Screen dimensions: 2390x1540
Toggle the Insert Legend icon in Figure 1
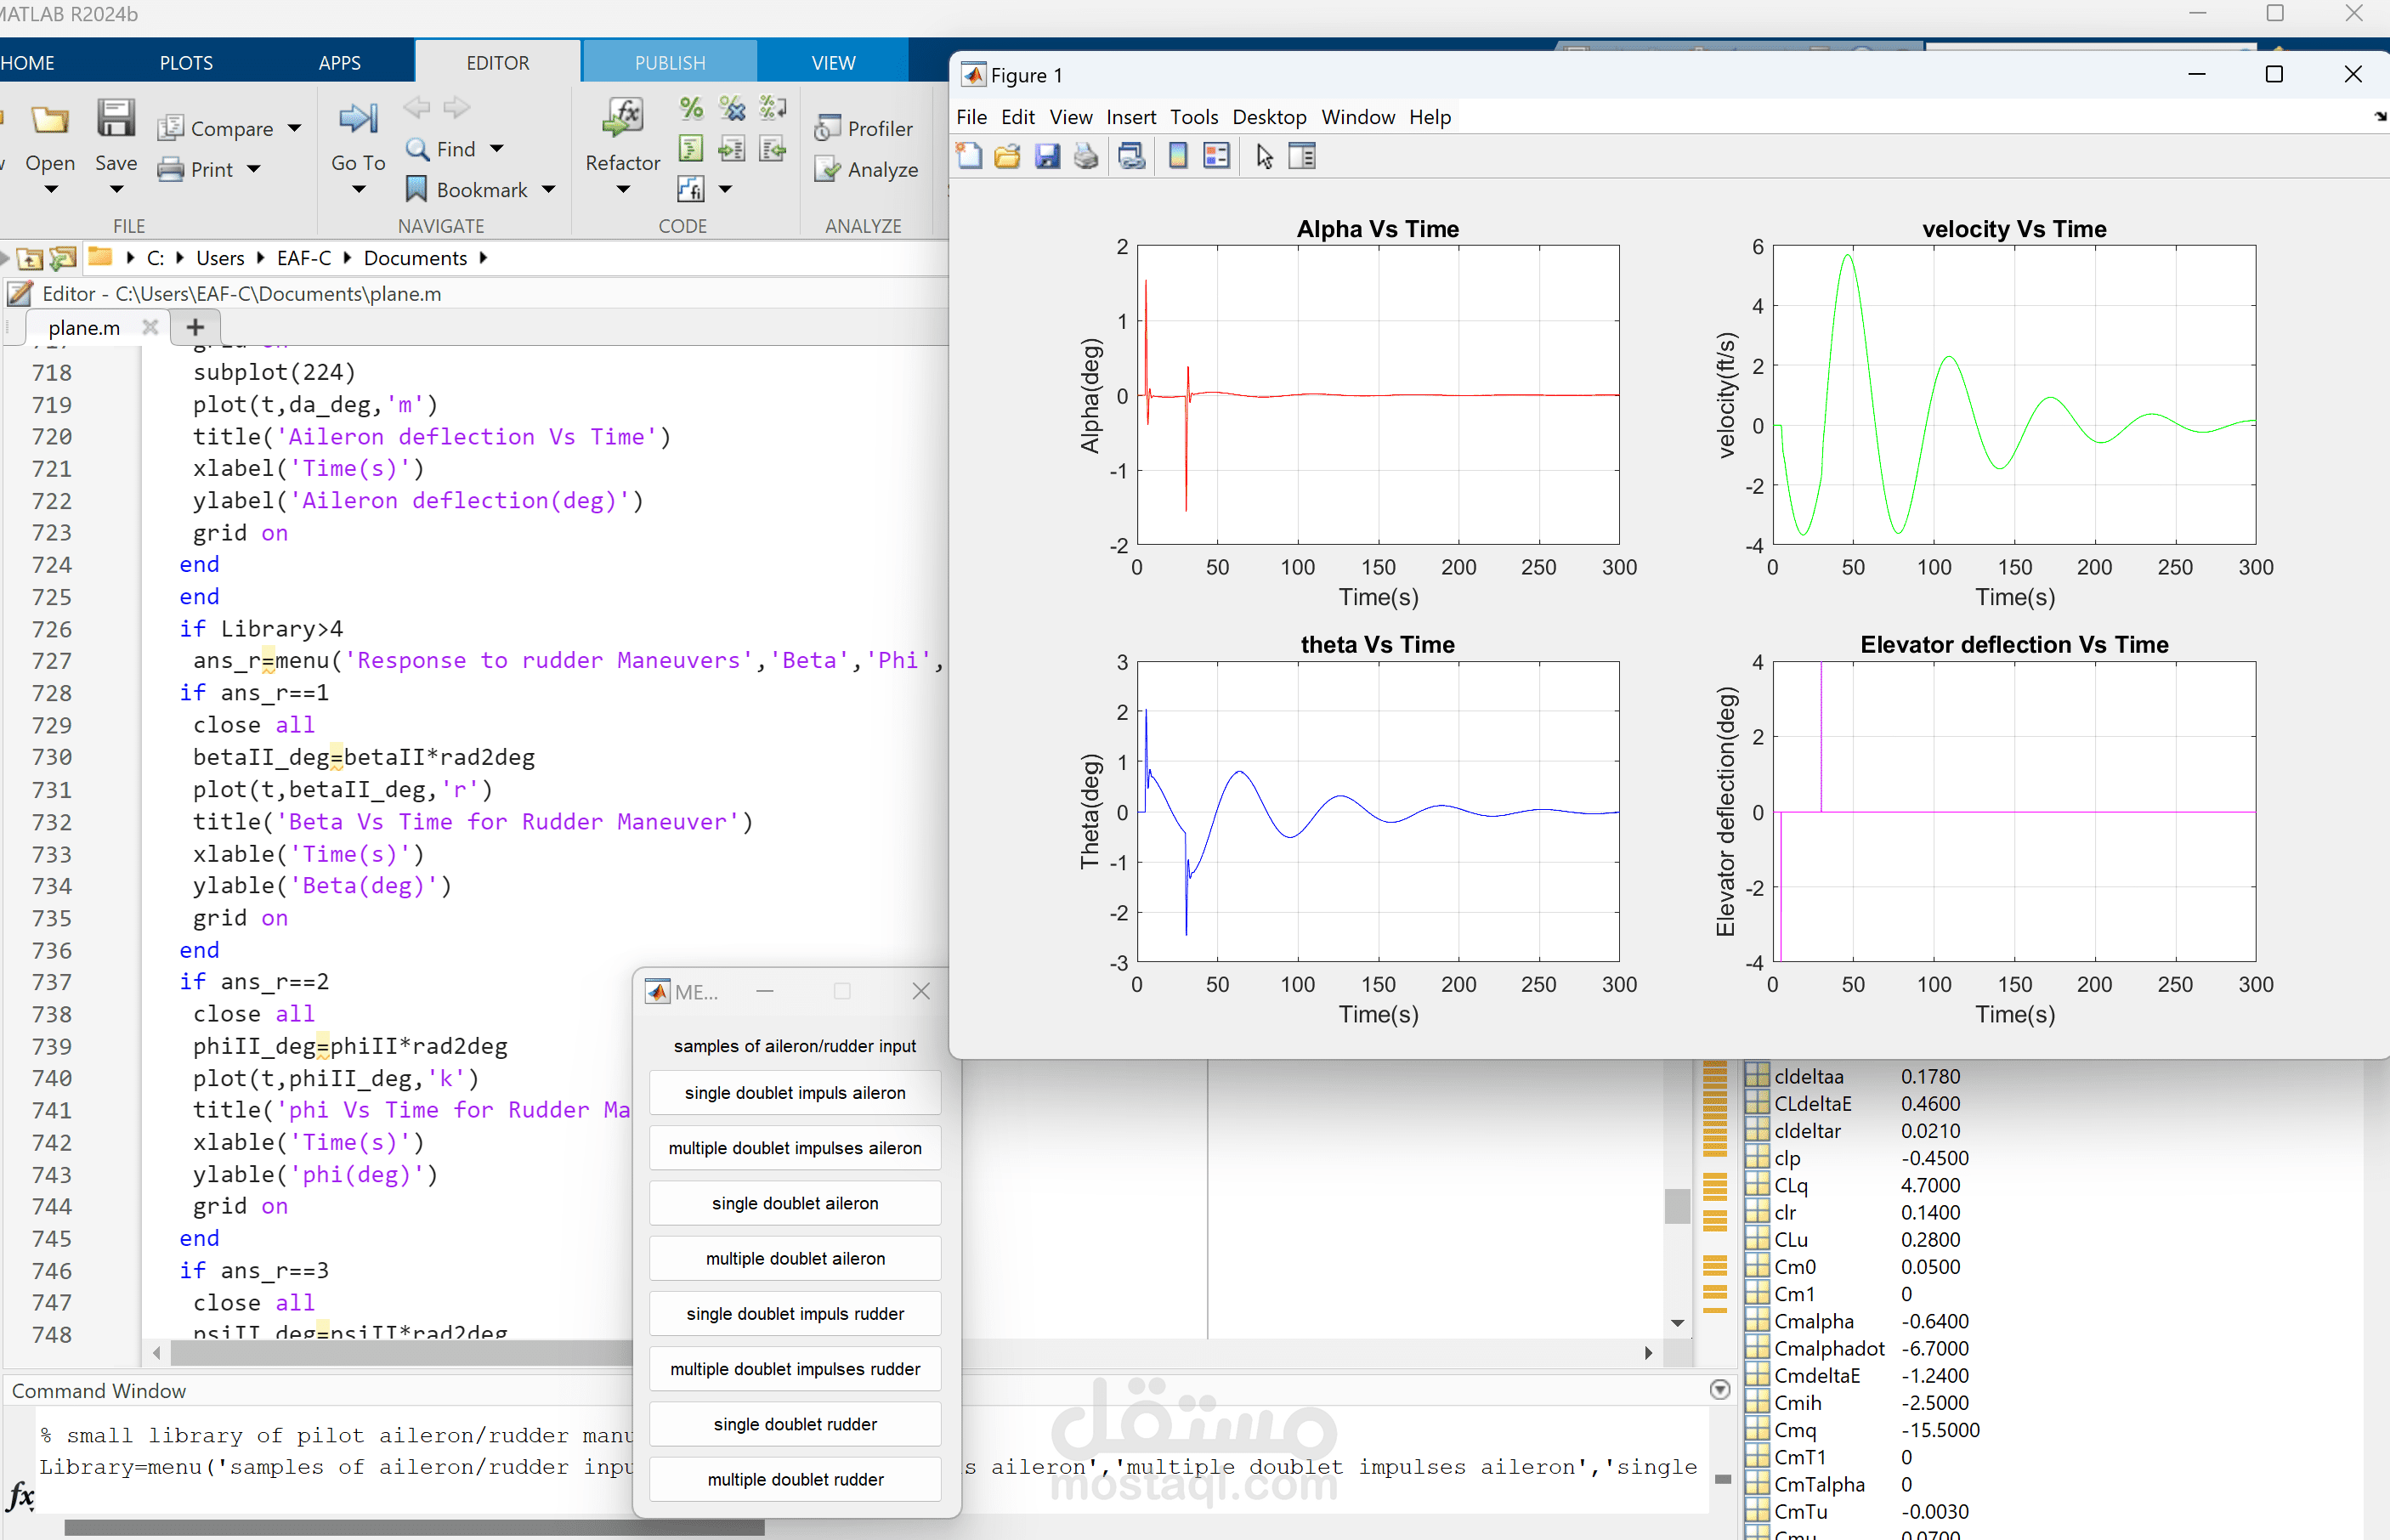[x=1216, y=156]
